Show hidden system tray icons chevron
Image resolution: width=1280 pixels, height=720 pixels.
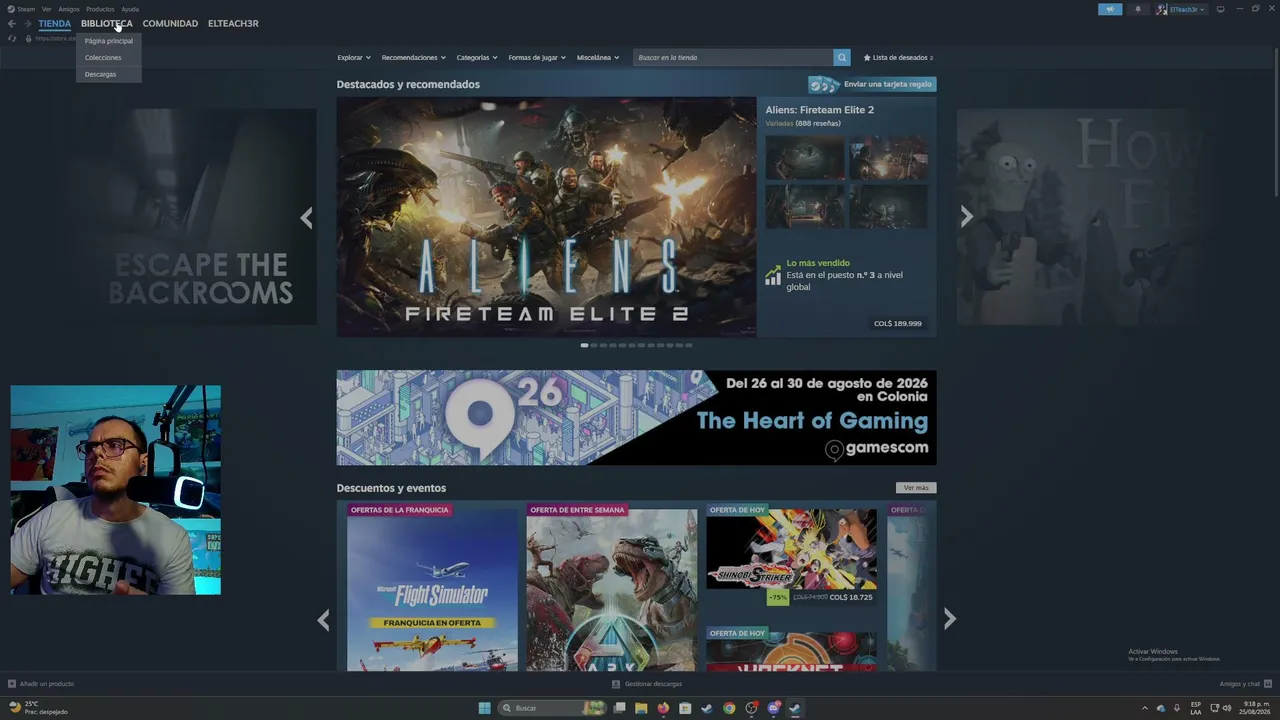[x=1145, y=708]
